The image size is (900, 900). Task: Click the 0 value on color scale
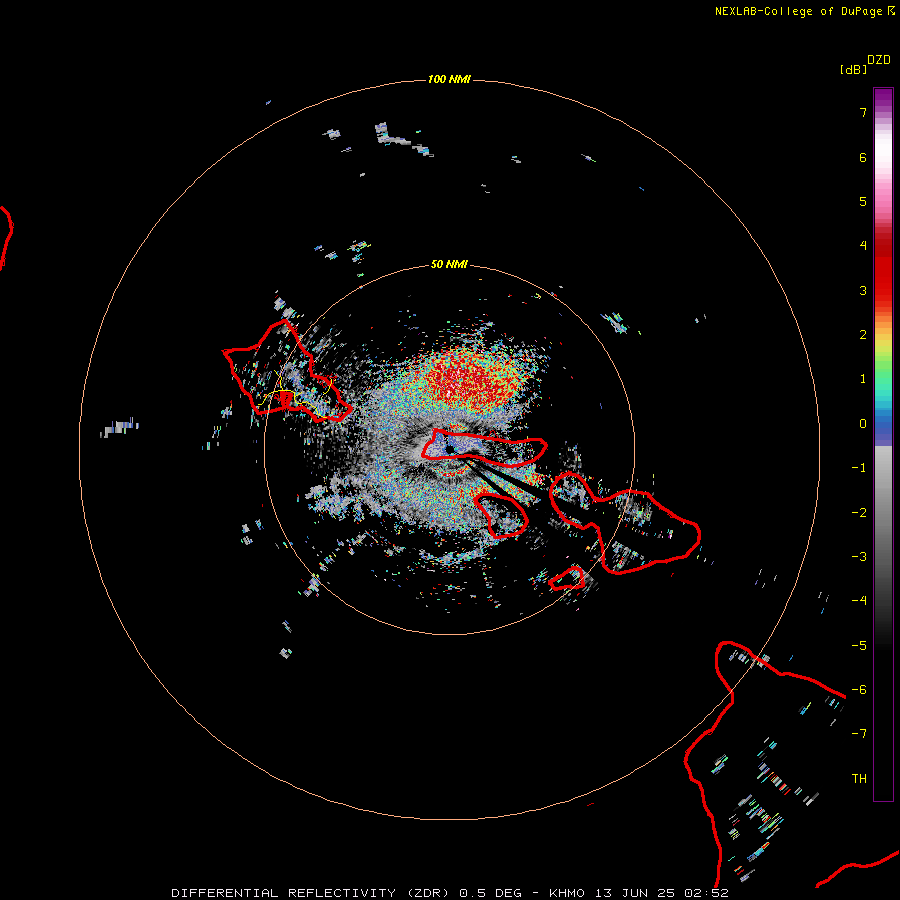click(863, 424)
